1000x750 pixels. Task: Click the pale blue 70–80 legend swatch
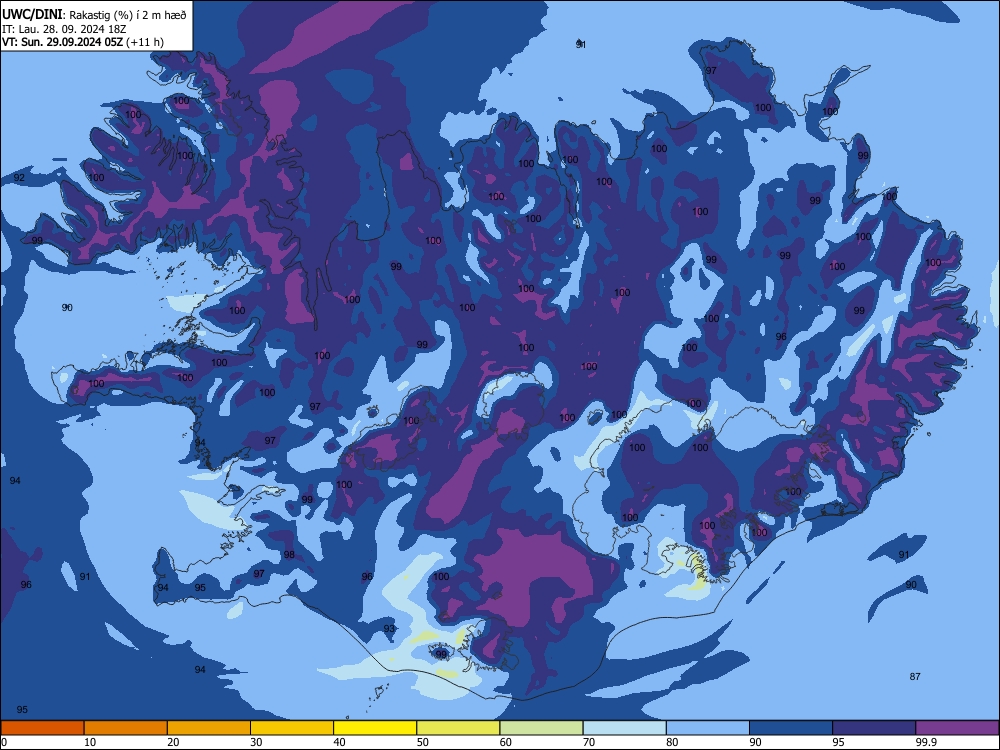point(625,728)
